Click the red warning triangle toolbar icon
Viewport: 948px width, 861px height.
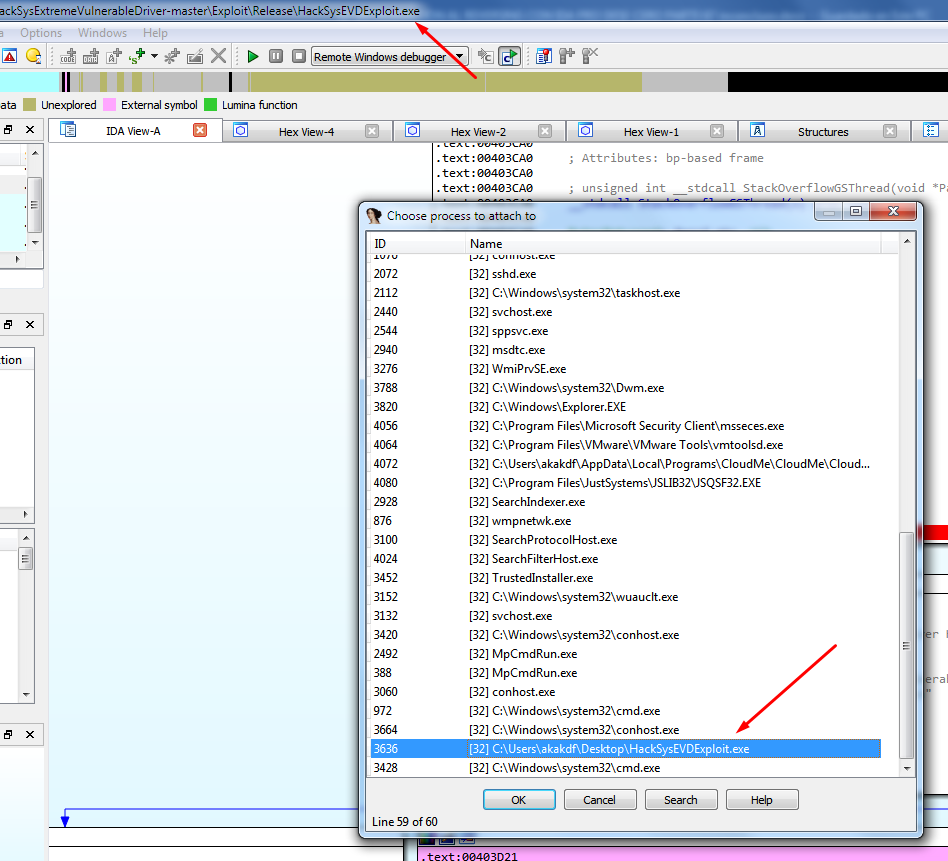point(9,57)
